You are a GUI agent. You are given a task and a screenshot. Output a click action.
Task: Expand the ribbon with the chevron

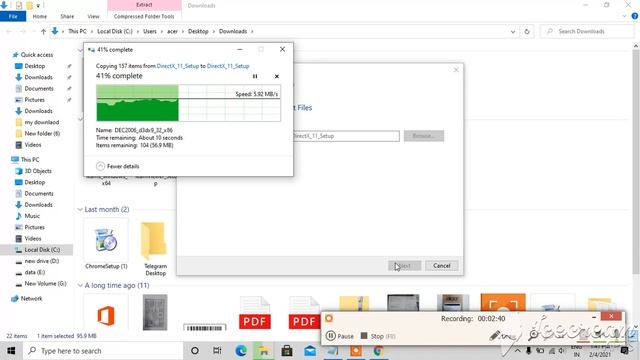click(x=624, y=16)
